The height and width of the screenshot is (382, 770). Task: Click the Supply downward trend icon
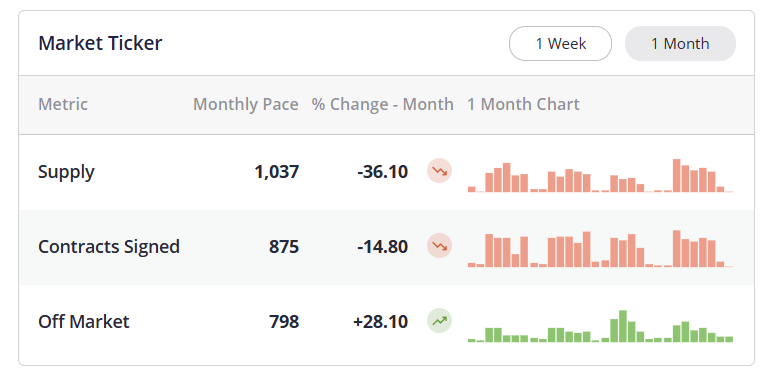click(439, 171)
